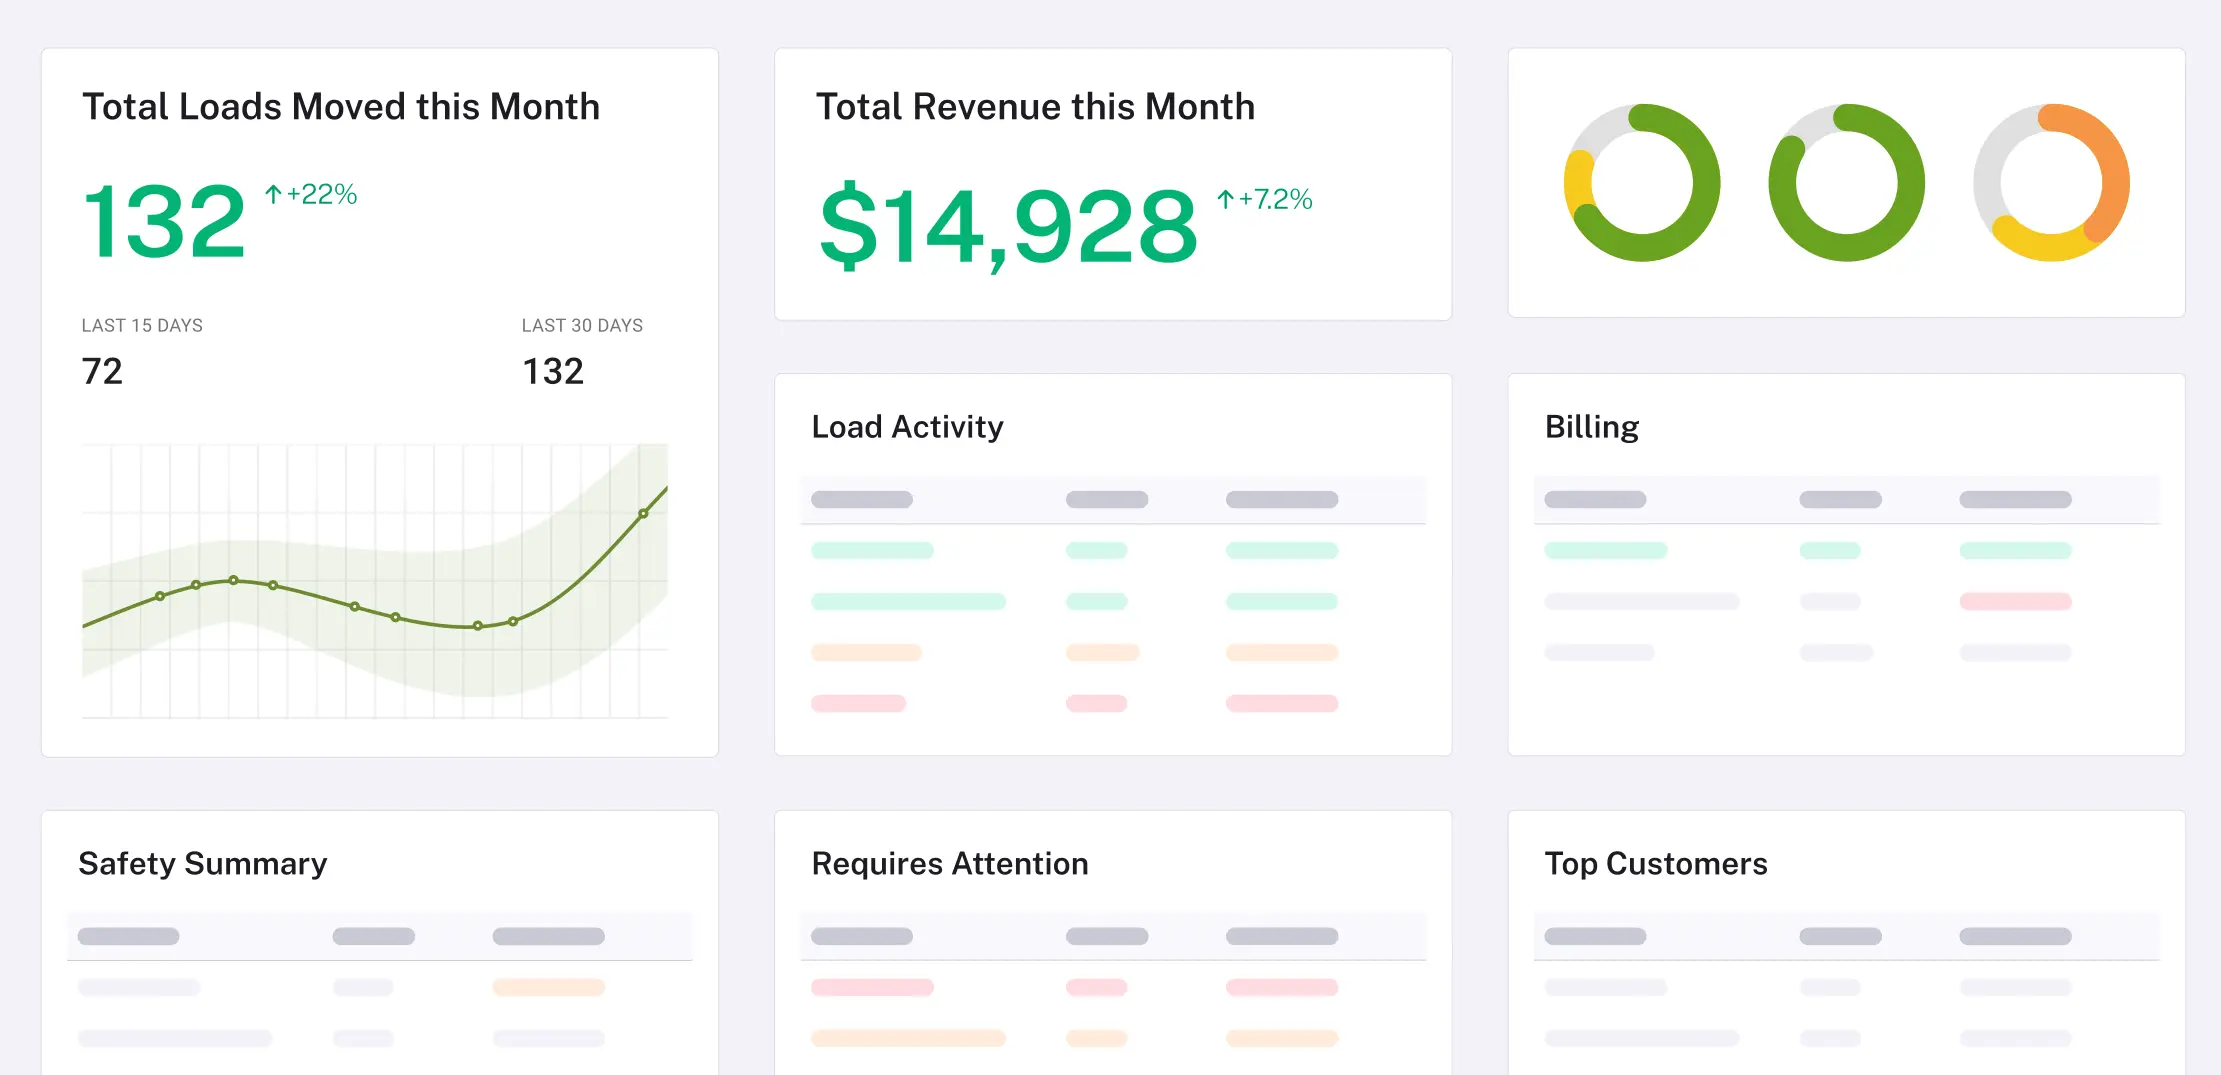Click the LAST 30 DAYS label

click(582, 325)
